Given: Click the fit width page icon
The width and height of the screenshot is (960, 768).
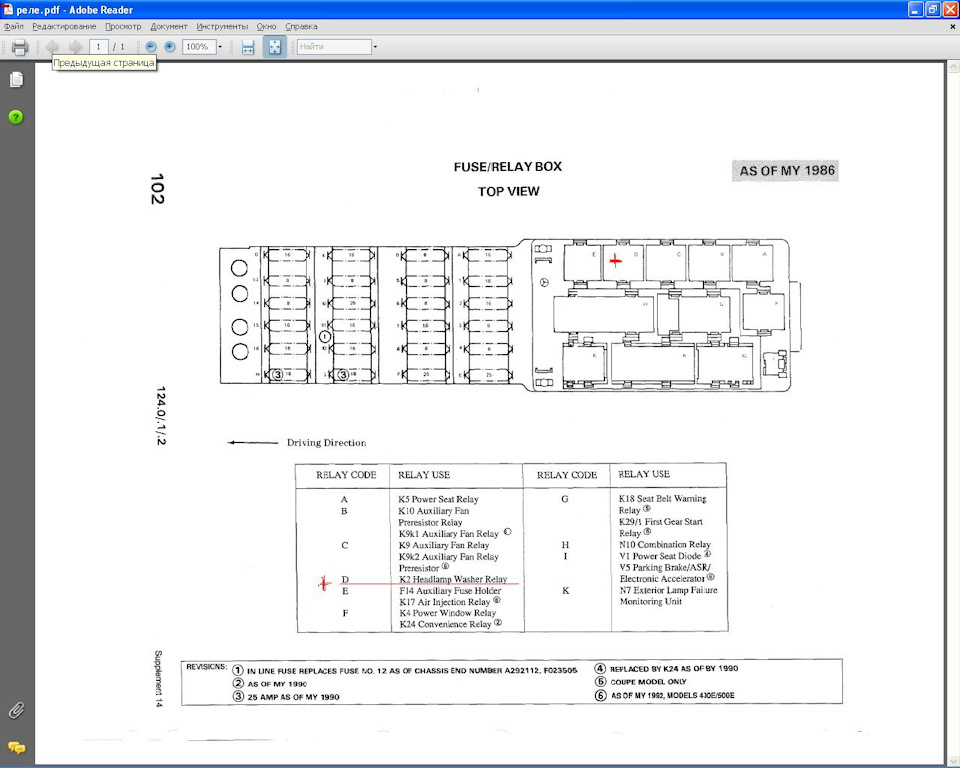Looking at the screenshot, I should (248, 47).
